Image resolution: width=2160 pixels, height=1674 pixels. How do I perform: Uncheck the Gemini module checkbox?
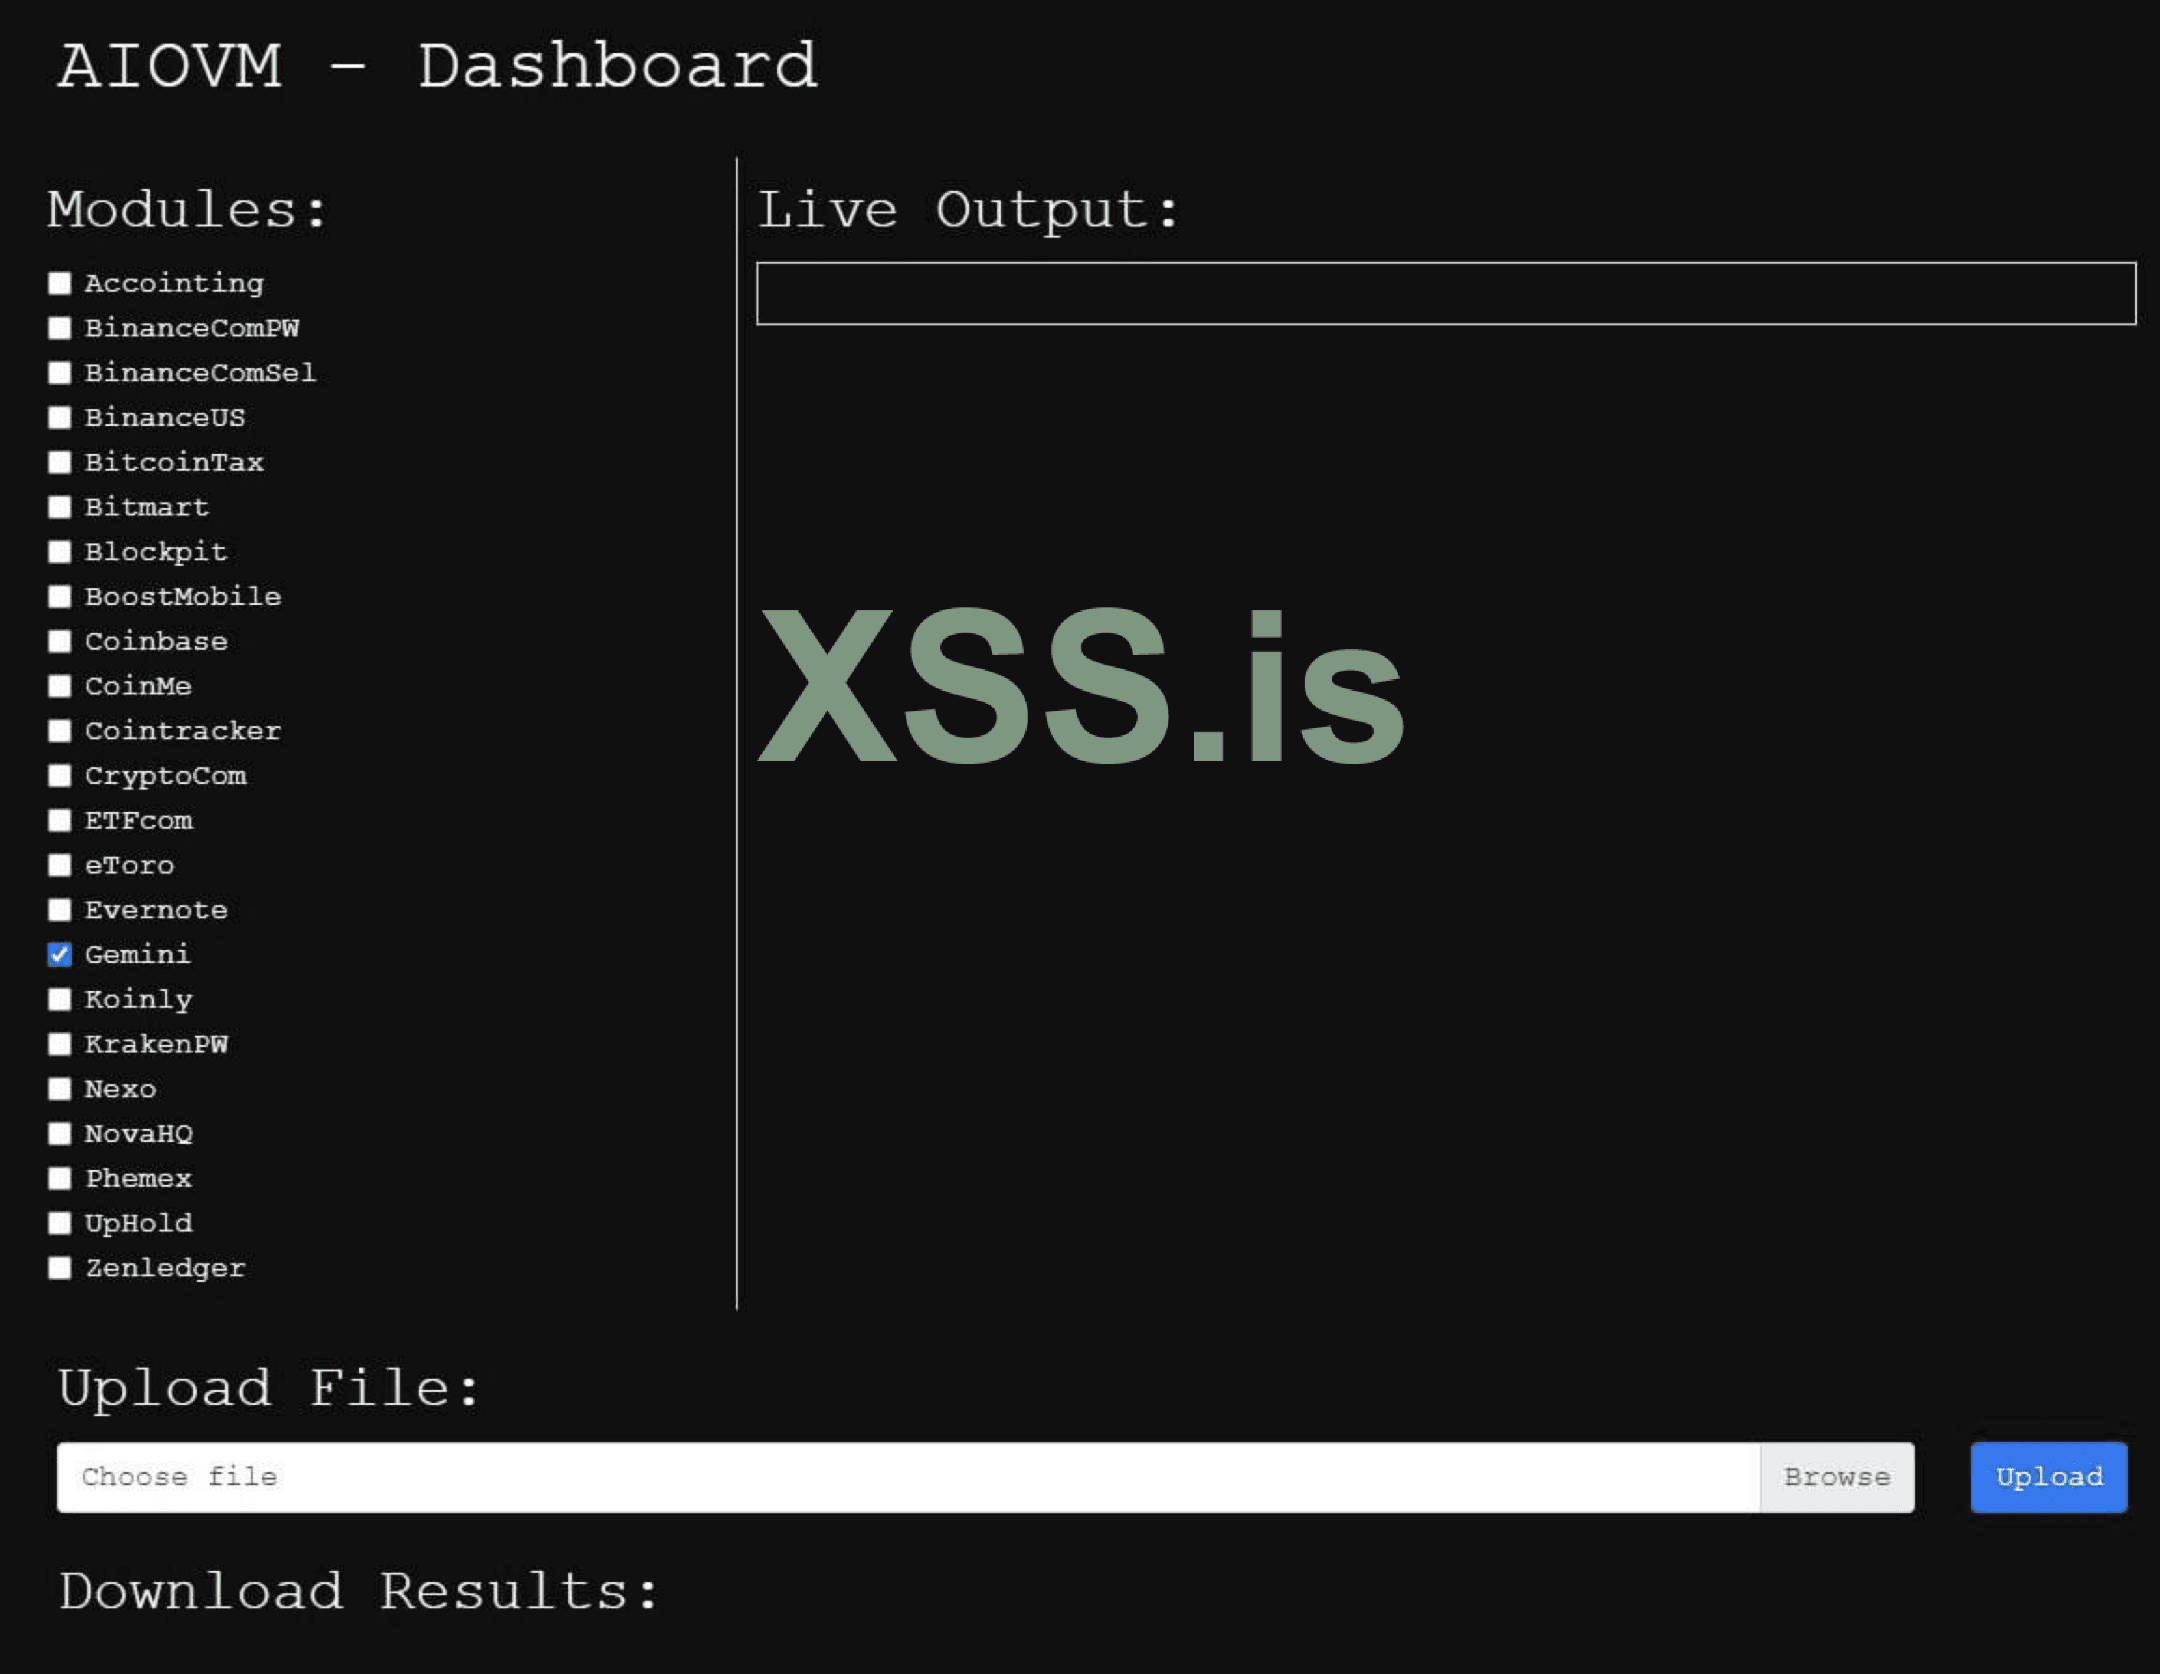60,955
